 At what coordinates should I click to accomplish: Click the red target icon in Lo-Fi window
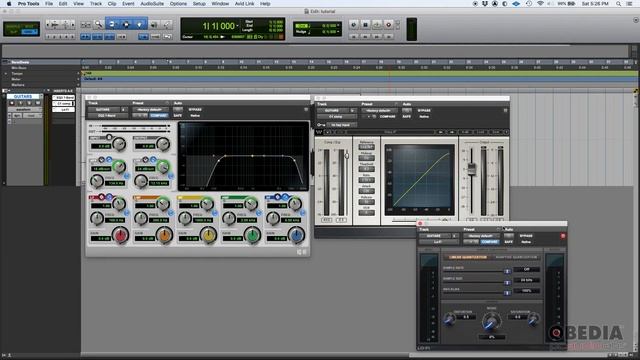coord(563,236)
